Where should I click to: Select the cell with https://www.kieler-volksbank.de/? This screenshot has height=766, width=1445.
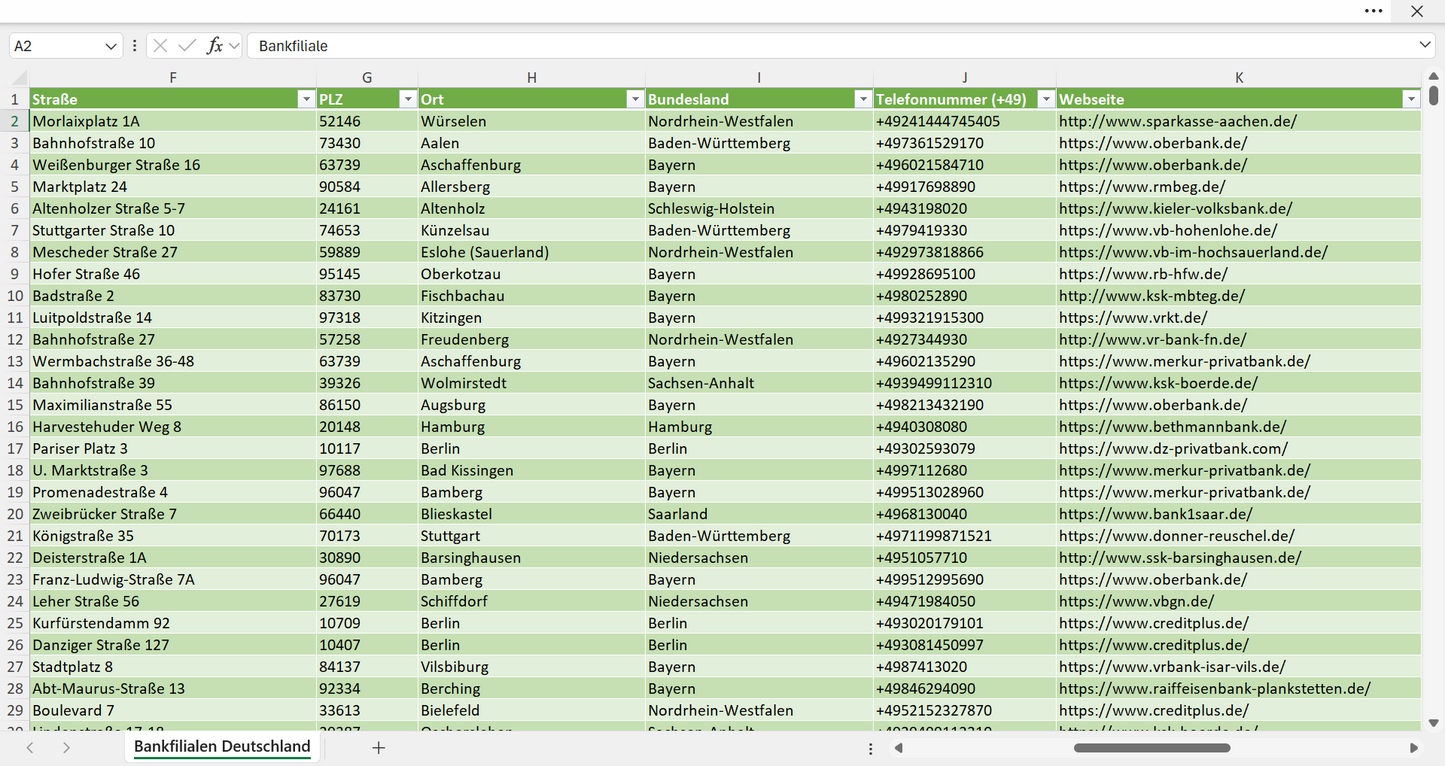tap(1239, 208)
